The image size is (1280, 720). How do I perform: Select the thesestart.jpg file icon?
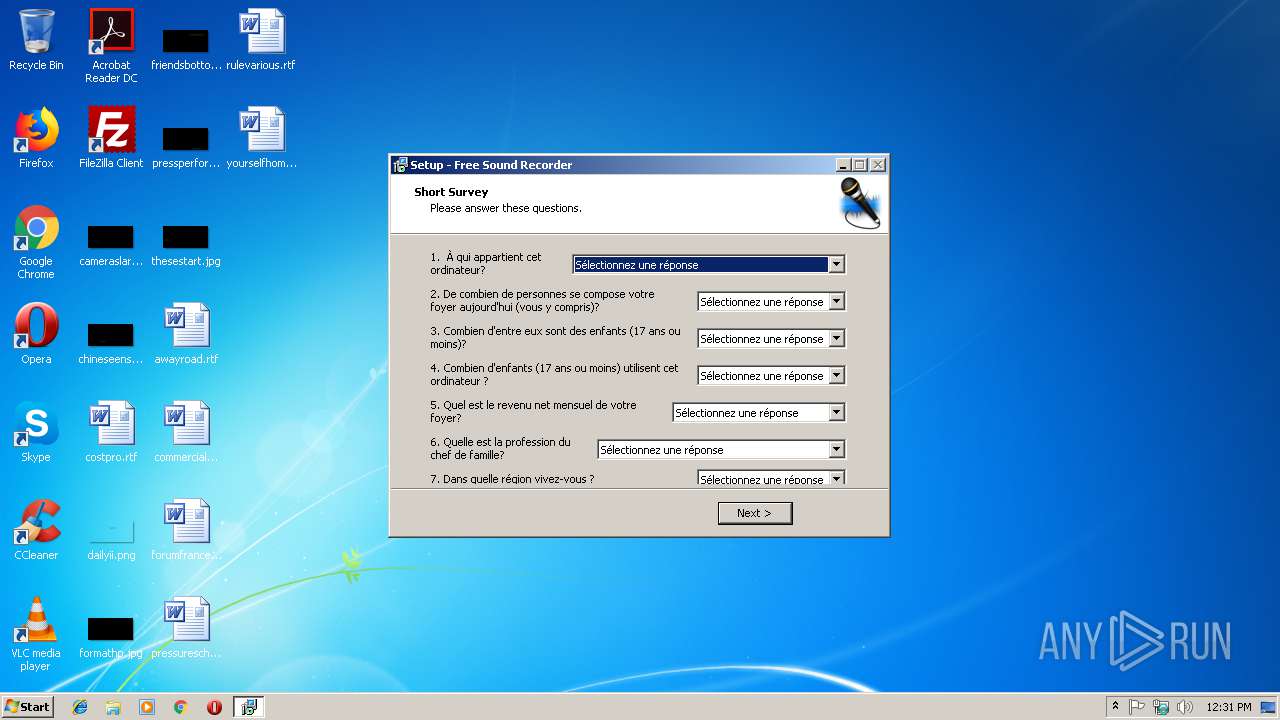point(186,246)
